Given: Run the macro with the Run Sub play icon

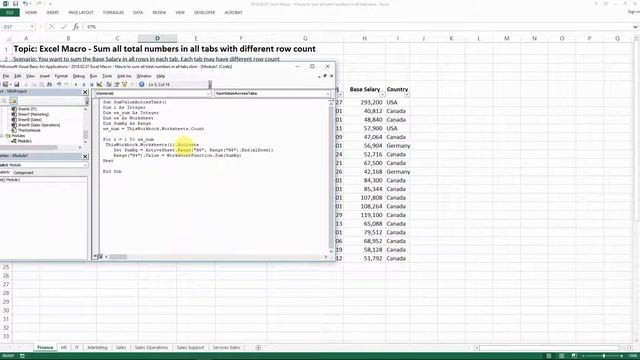Looking at the screenshot, I should pos(76,84).
